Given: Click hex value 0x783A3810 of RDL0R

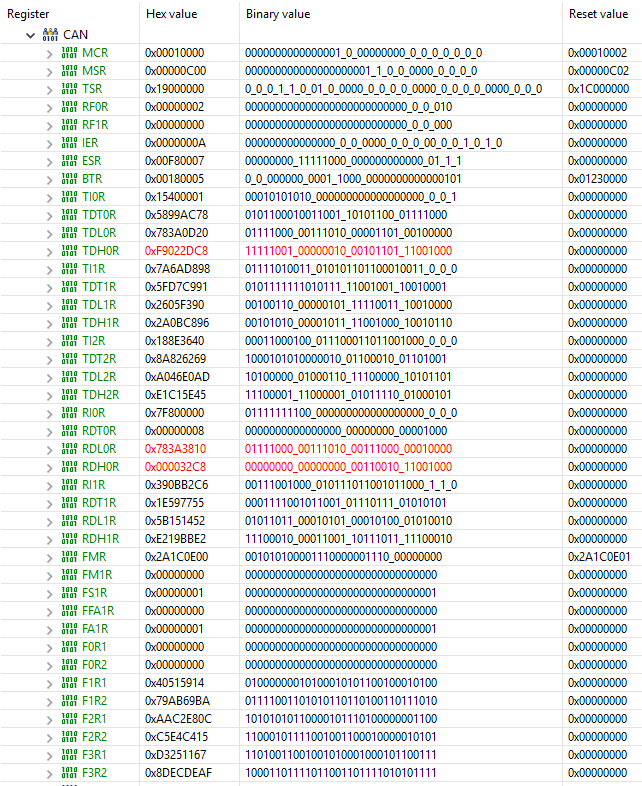Looking at the screenshot, I should (175, 449).
